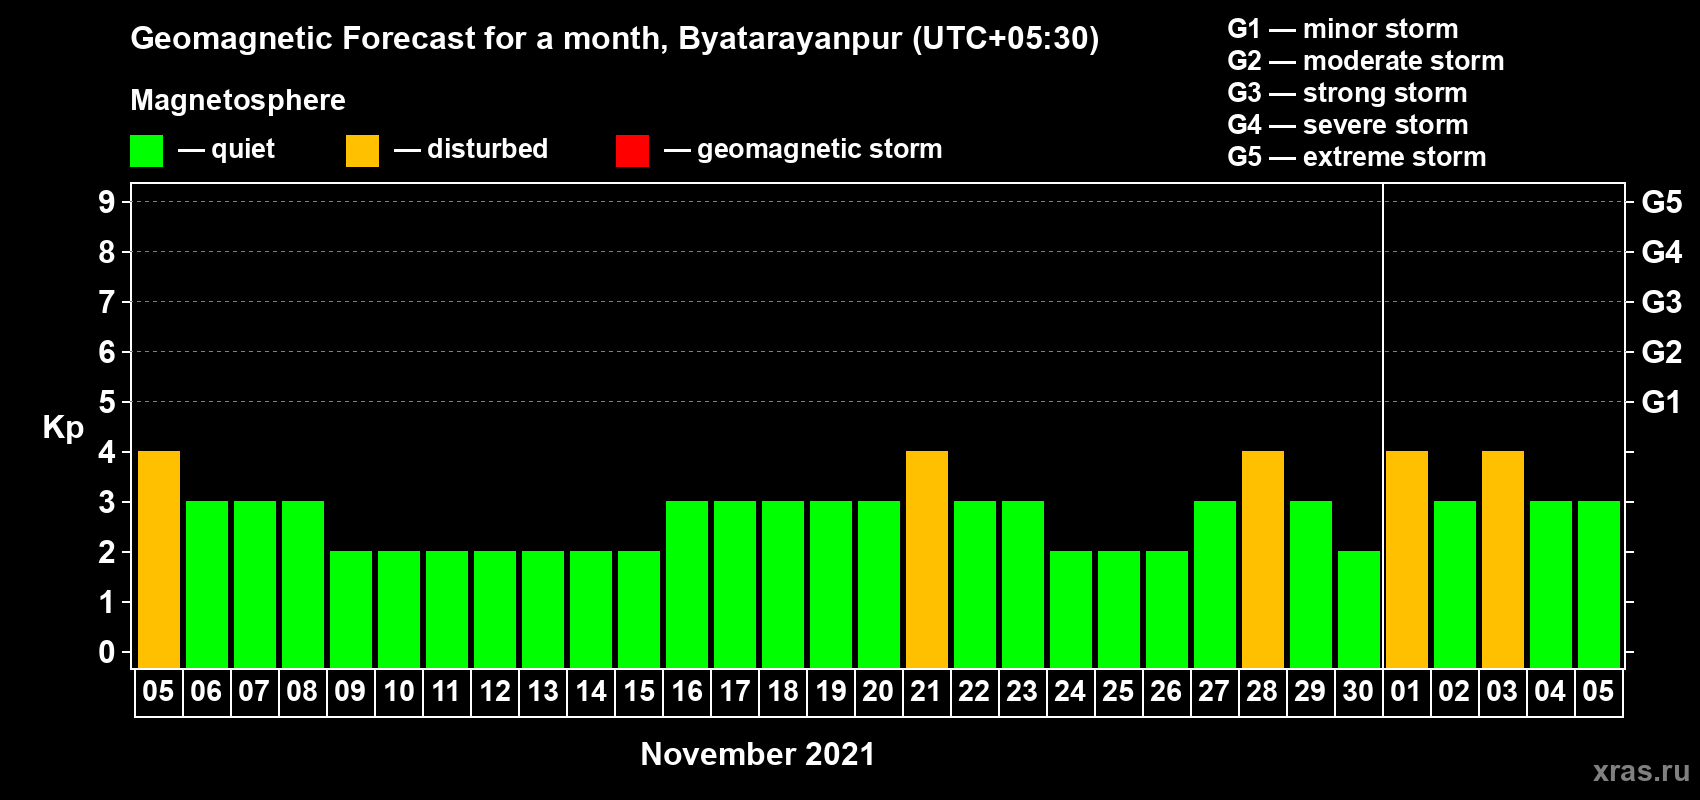This screenshot has height=800, width=1700.
Task: Click the orange bar above date 21
Action: coord(927,559)
